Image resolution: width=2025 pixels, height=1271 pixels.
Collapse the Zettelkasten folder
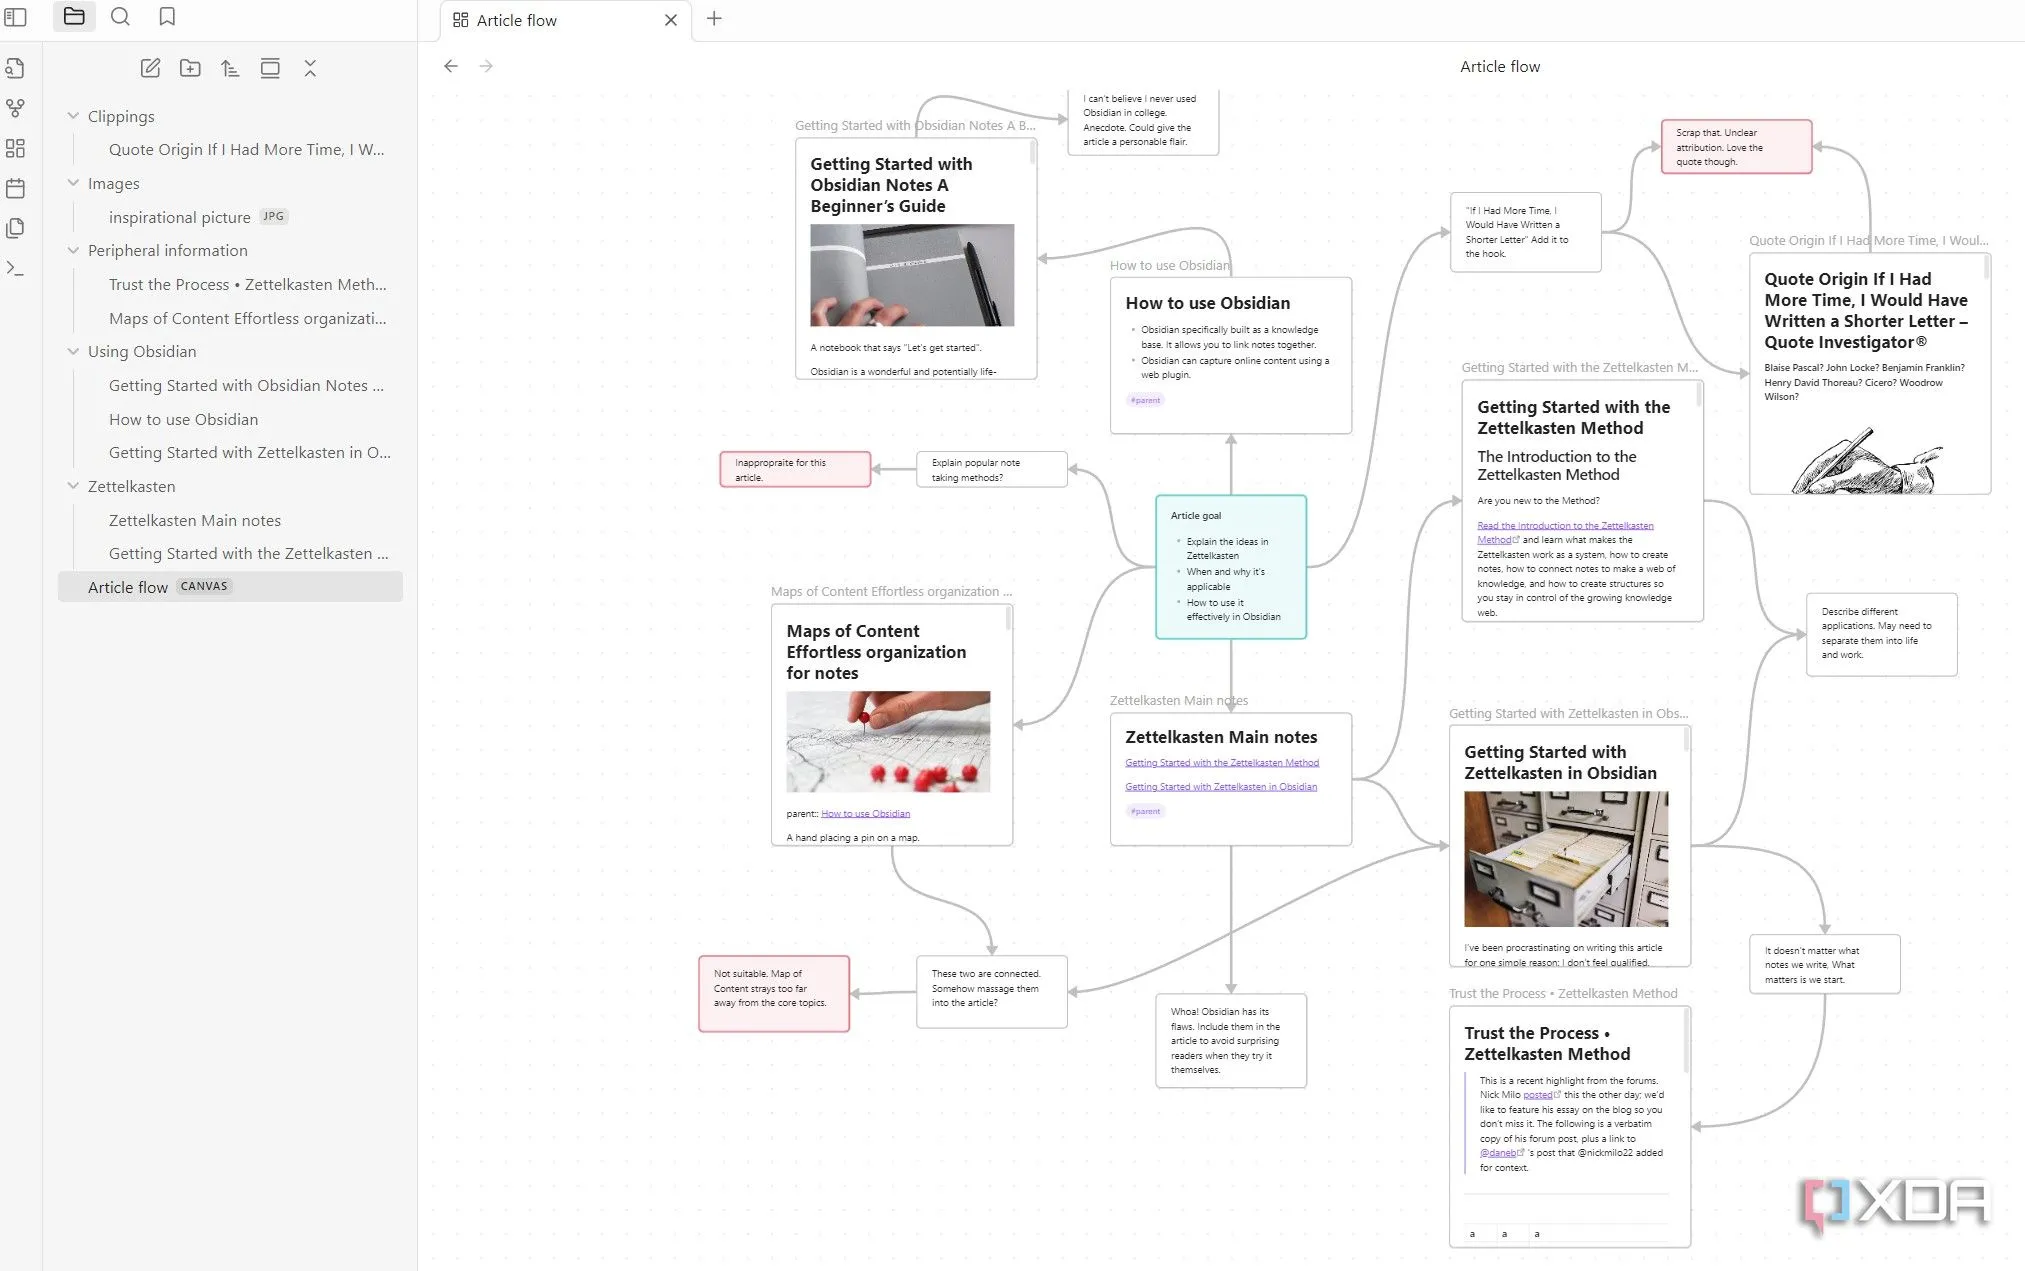[x=73, y=486]
